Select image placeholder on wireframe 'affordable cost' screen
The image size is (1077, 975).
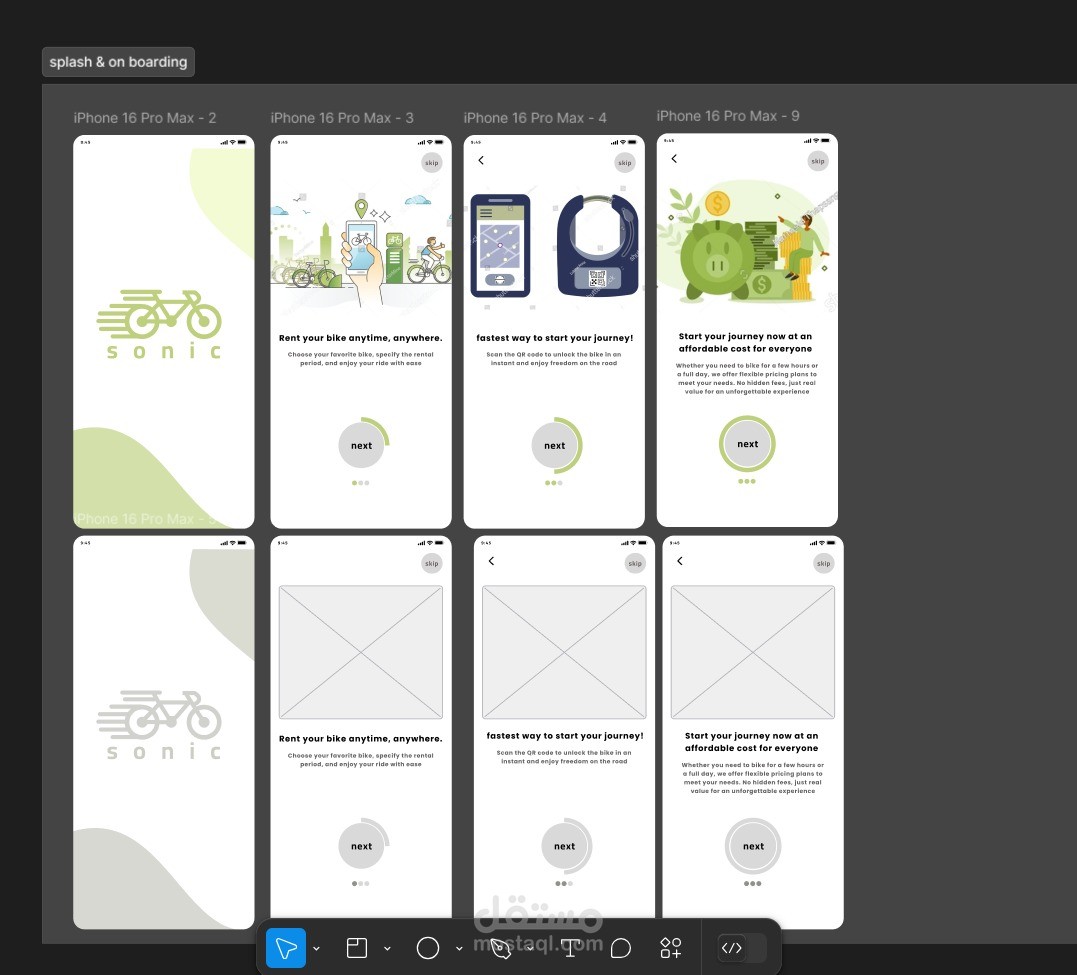click(x=753, y=652)
